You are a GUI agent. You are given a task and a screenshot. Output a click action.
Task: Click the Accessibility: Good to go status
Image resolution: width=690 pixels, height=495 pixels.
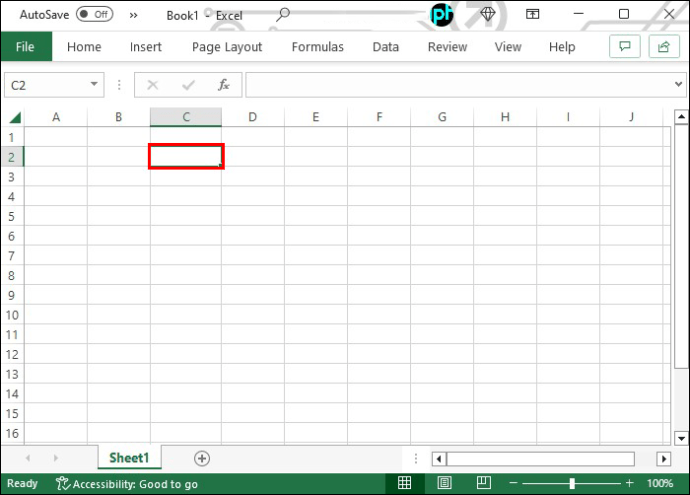tap(127, 484)
